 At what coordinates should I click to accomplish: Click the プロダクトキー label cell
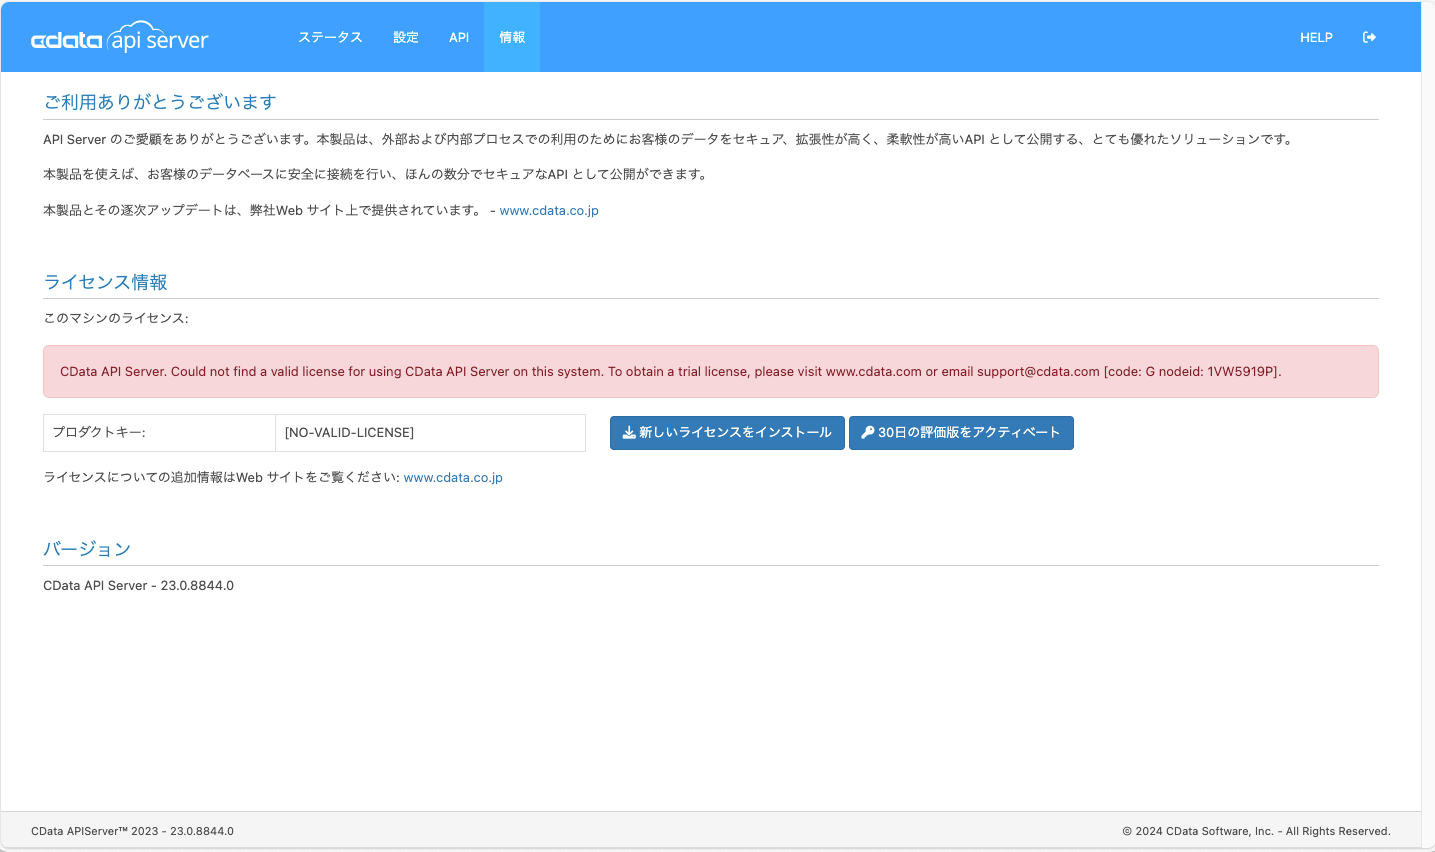[160, 433]
